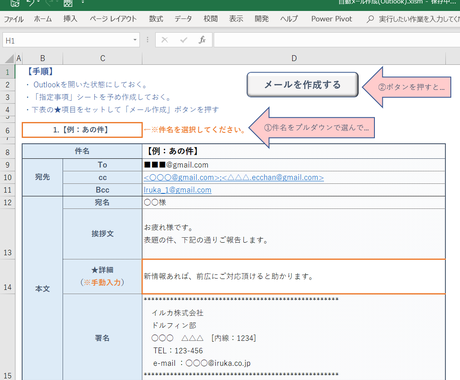Switch to the 挿入 ribbon tab
This screenshot has height=380, width=460.
pyautogui.click(x=70, y=19)
